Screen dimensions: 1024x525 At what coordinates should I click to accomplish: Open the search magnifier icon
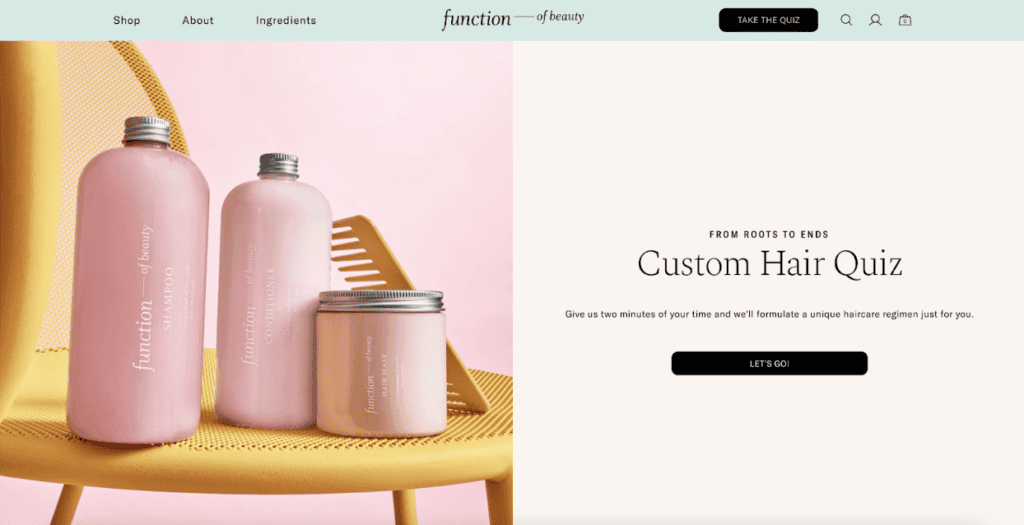[x=846, y=20]
